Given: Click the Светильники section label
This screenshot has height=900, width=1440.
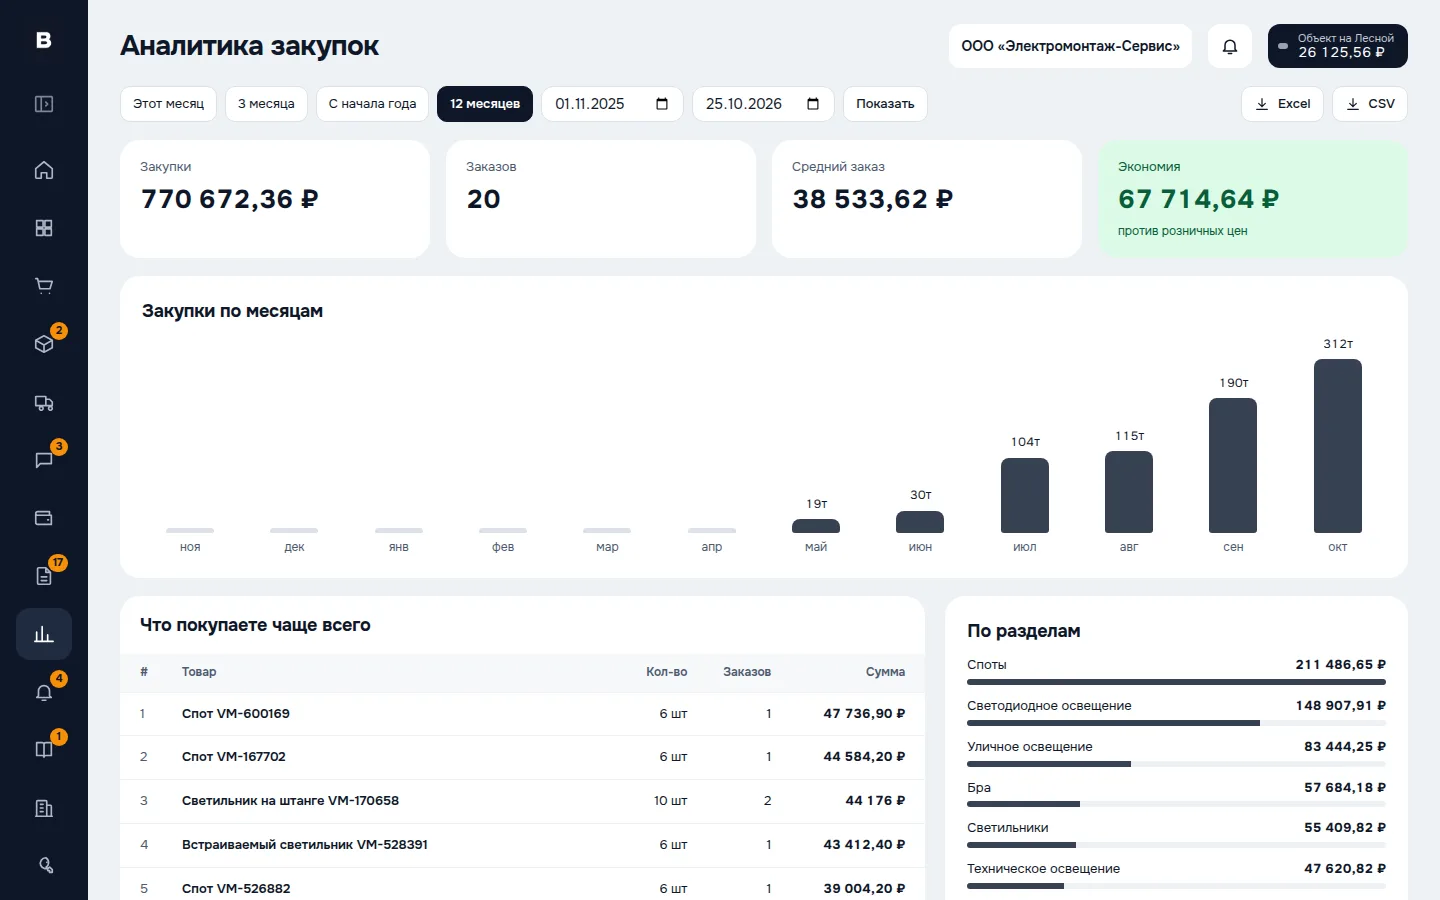Looking at the screenshot, I should pos(1008,828).
